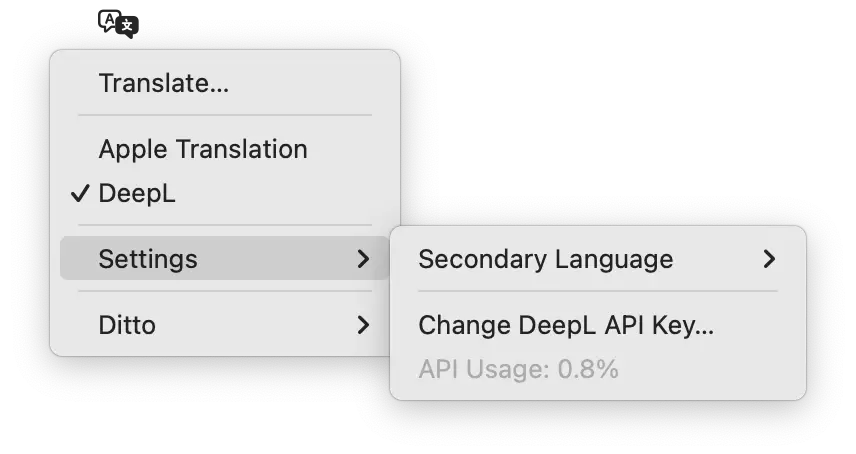Click the chevron arrow beside Ditto

[363, 325]
